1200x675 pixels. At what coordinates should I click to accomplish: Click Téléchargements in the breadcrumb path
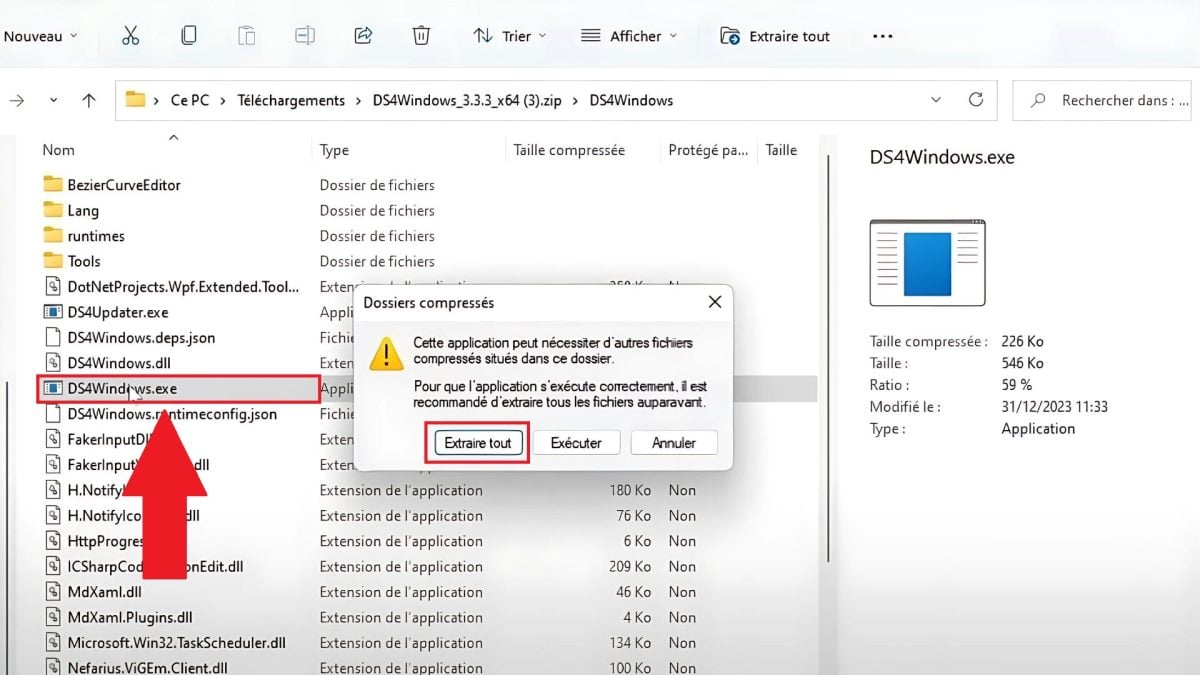click(x=291, y=100)
